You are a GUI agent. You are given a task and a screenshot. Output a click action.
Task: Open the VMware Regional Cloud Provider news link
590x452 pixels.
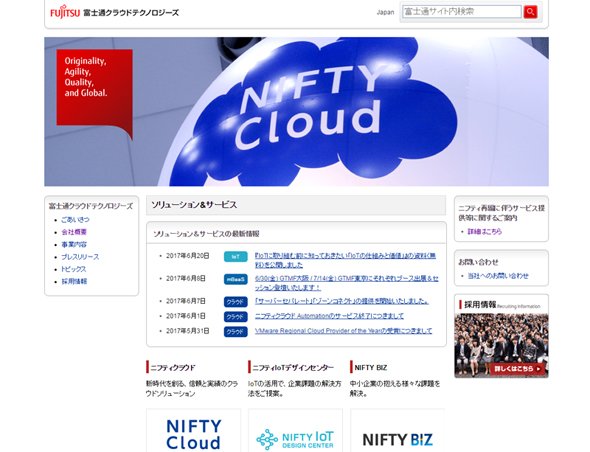(x=343, y=331)
